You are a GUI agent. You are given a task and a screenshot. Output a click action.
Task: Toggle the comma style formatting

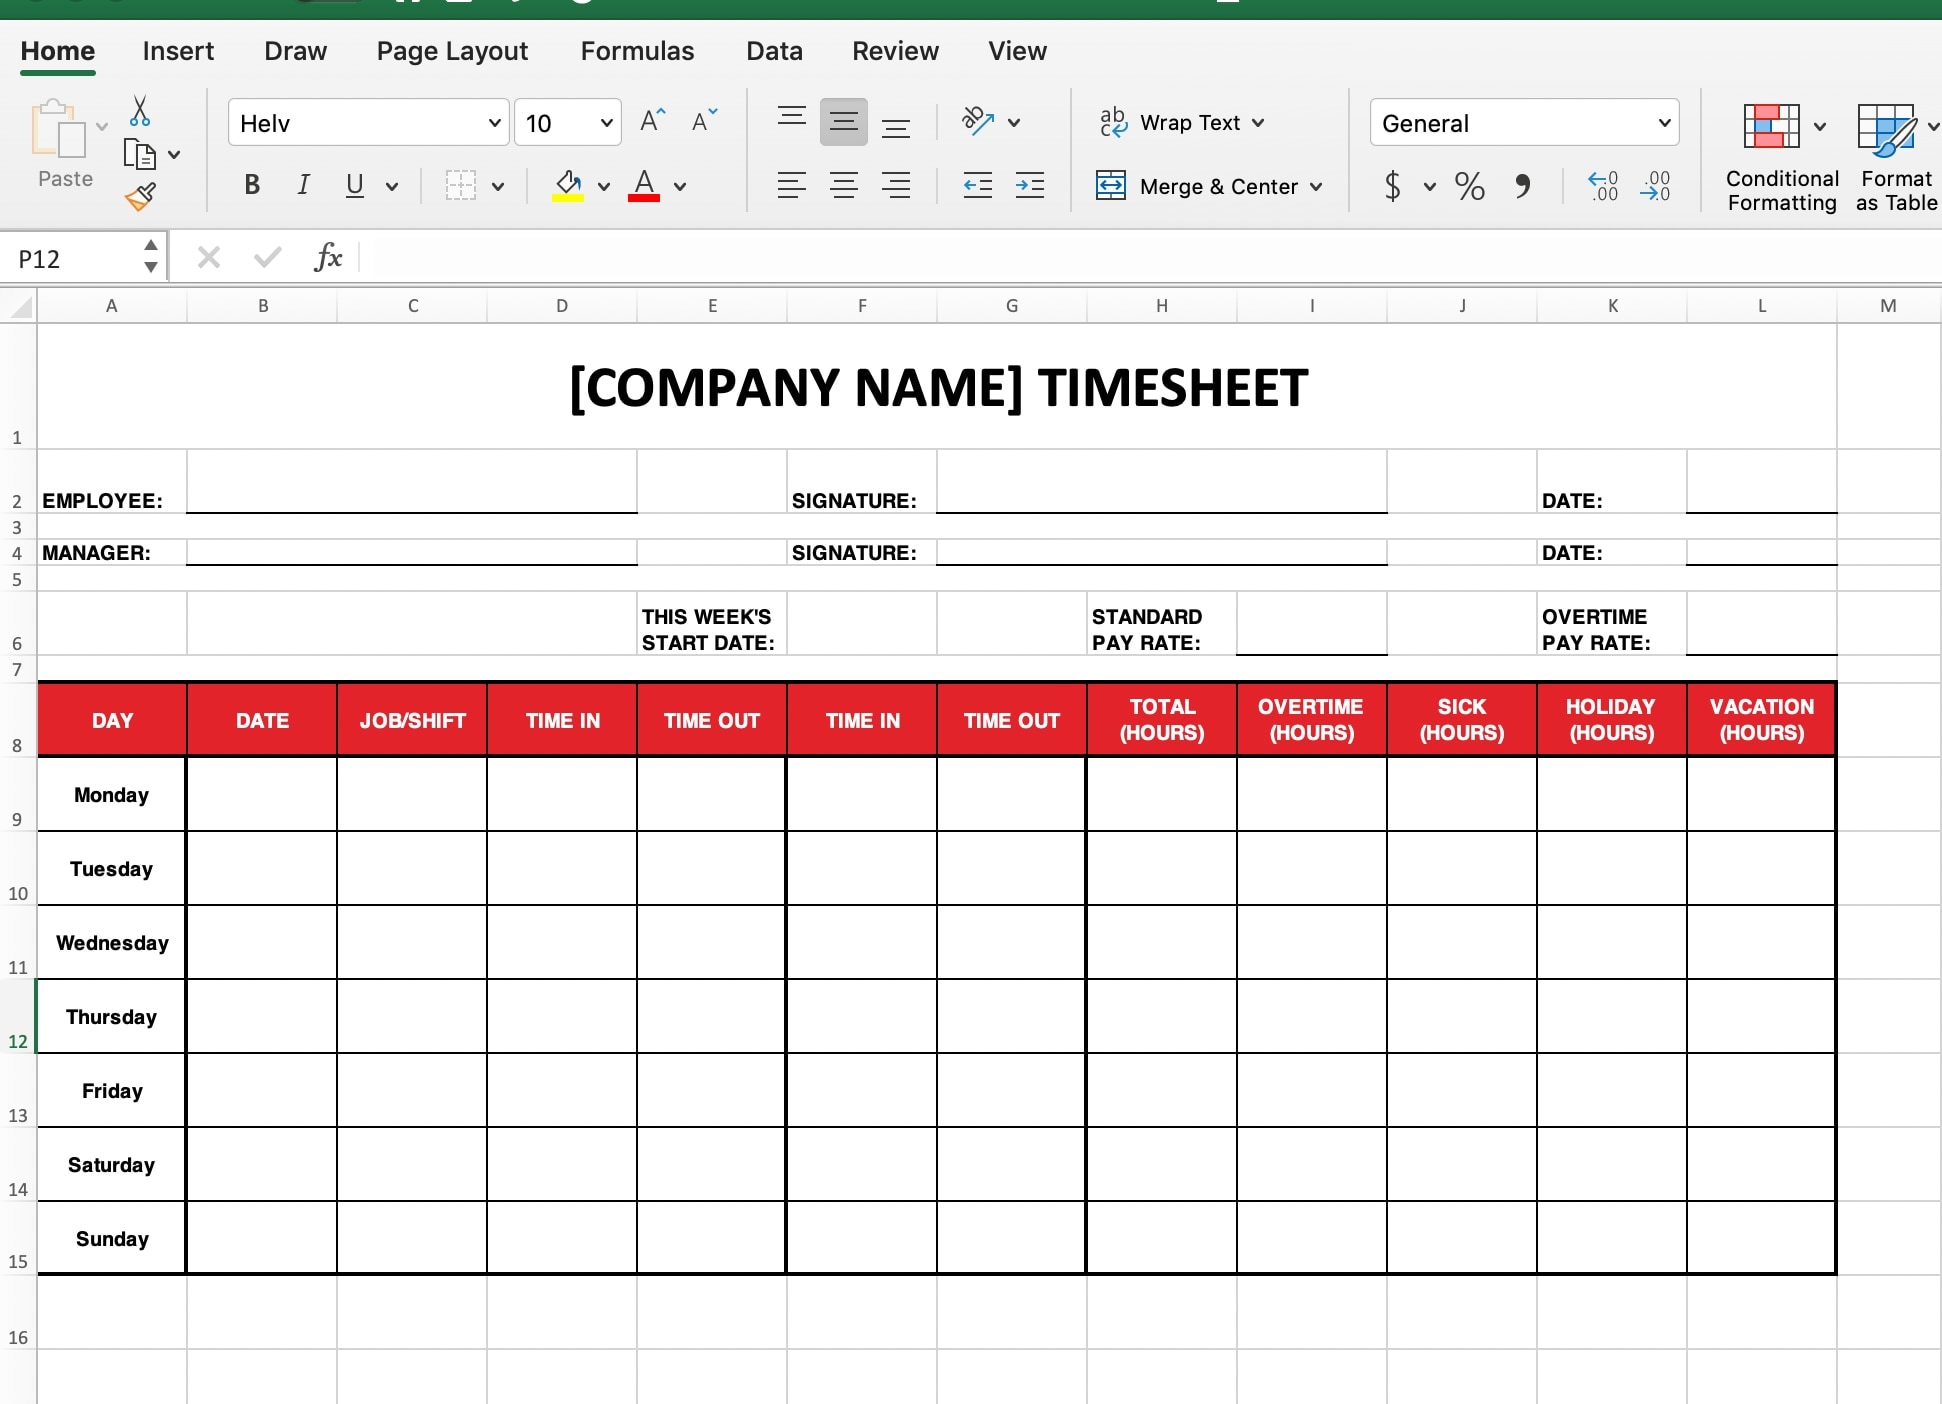pyautogui.click(x=1523, y=184)
